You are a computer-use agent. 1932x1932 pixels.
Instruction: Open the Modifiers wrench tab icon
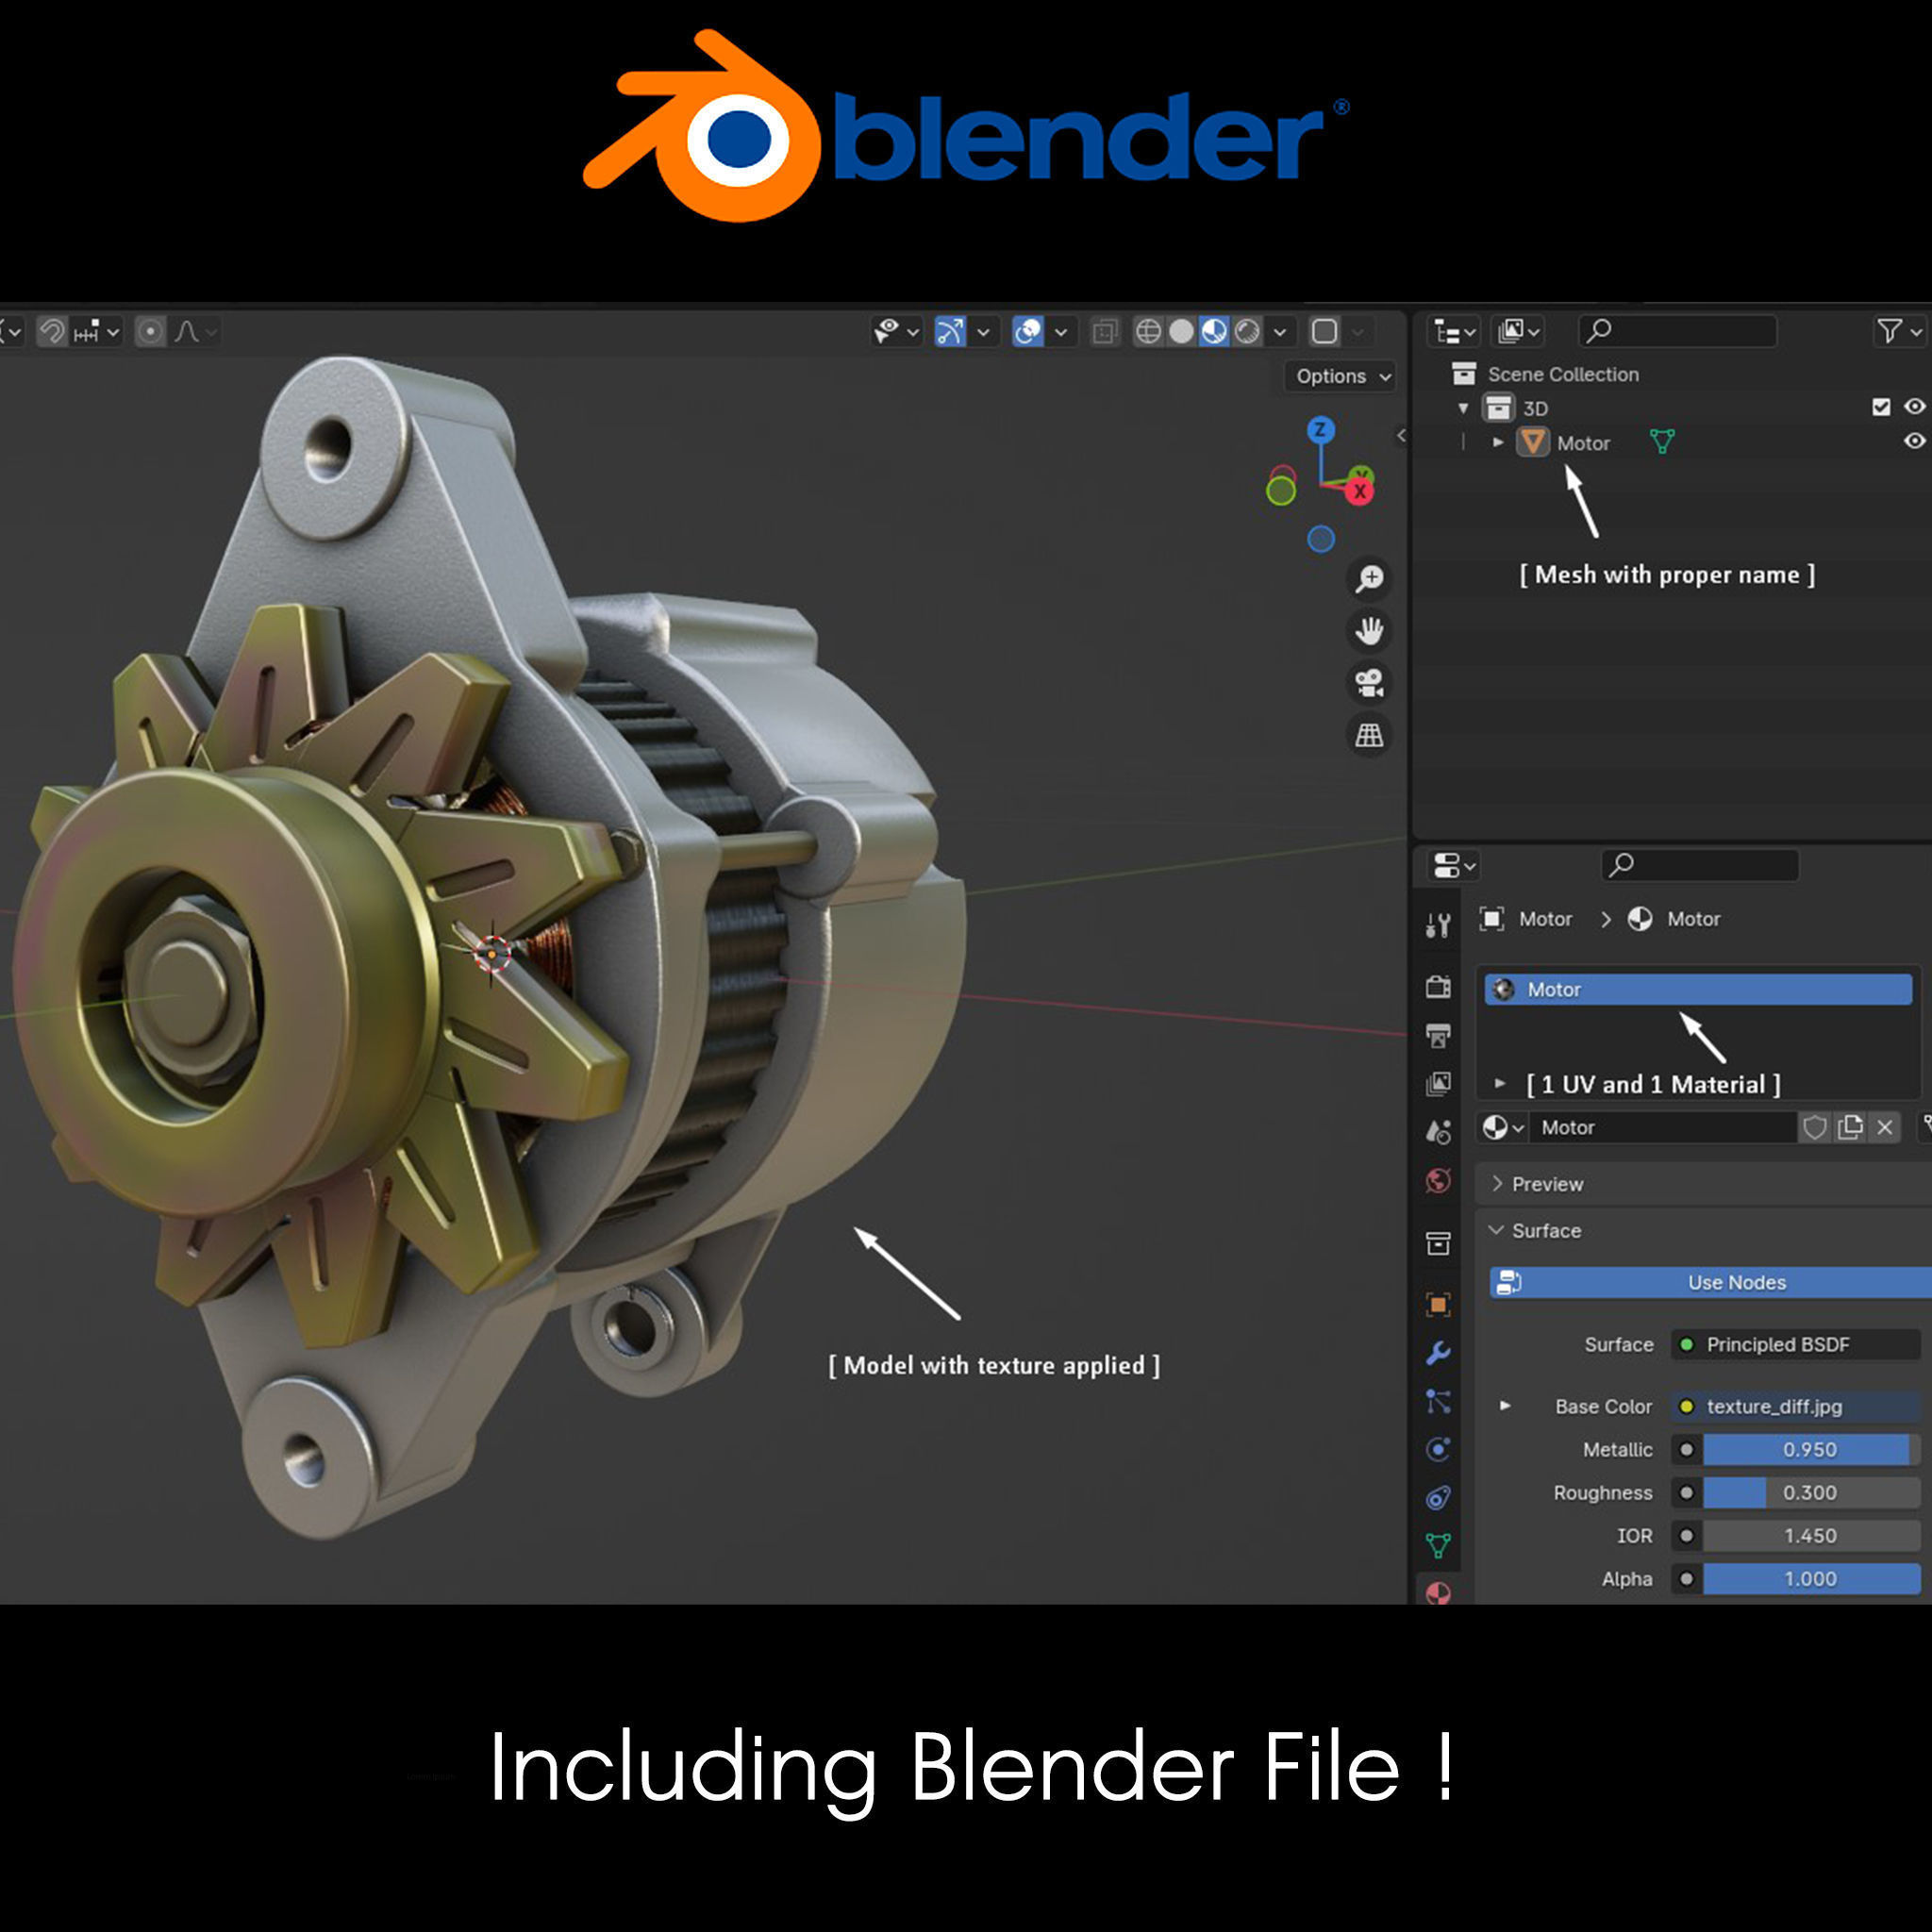point(1438,1353)
